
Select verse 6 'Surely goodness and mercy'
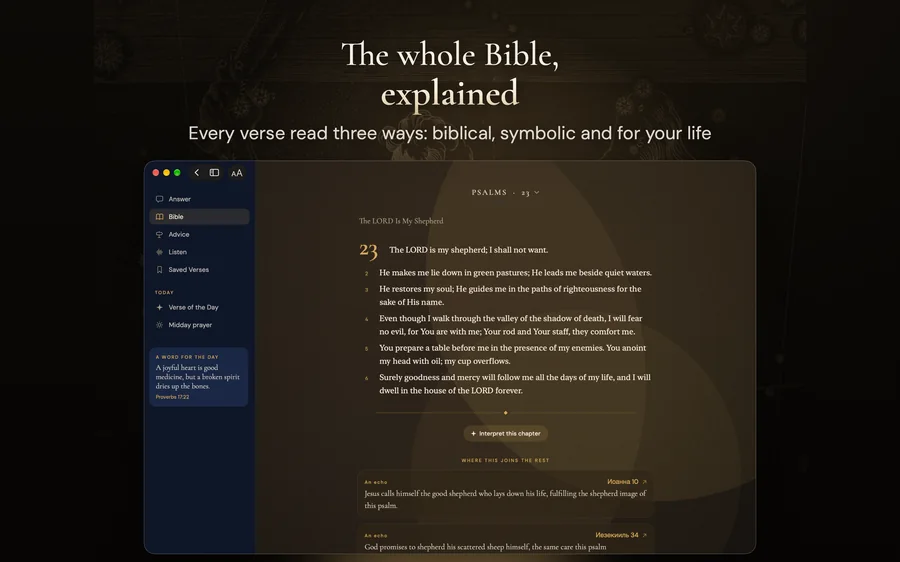[515, 384]
